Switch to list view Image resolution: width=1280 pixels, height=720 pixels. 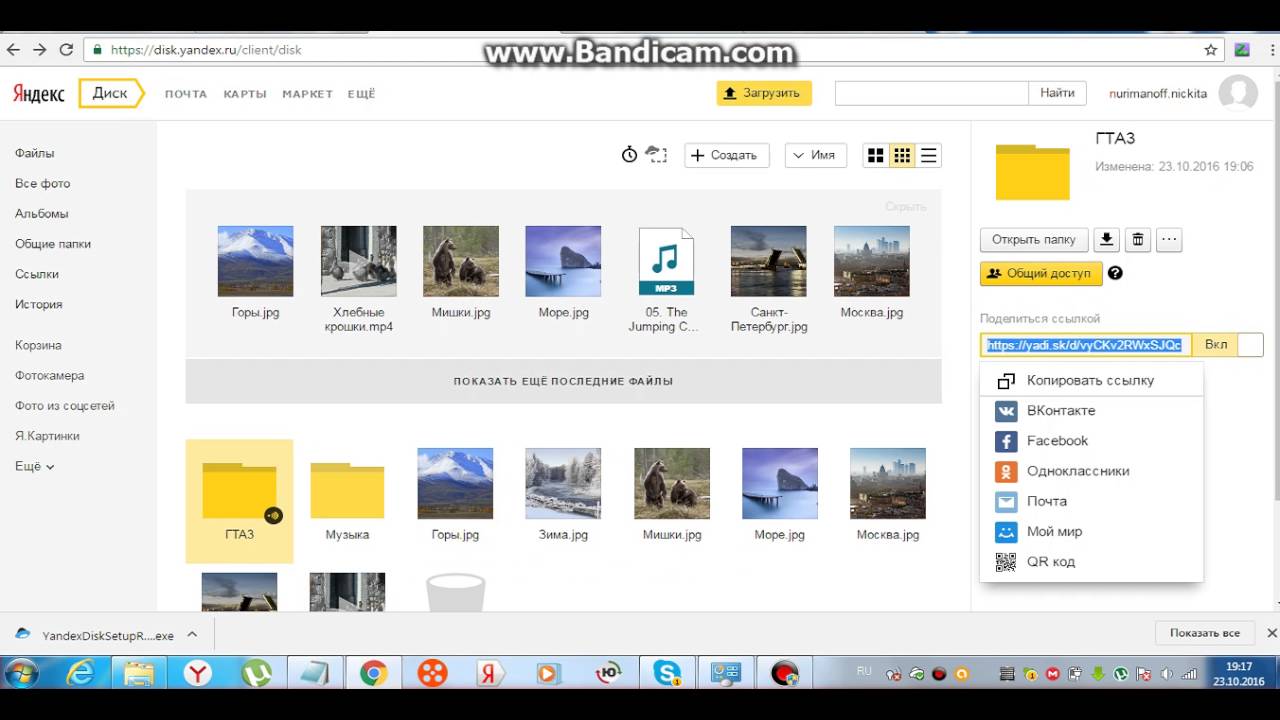click(x=929, y=155)
